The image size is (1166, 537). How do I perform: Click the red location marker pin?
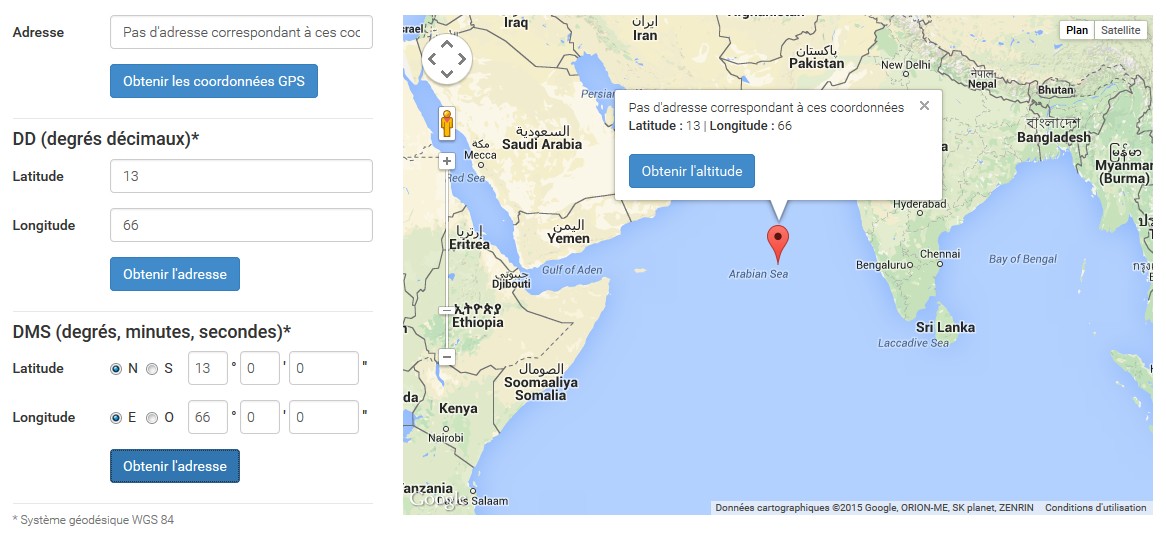[778, 245]
